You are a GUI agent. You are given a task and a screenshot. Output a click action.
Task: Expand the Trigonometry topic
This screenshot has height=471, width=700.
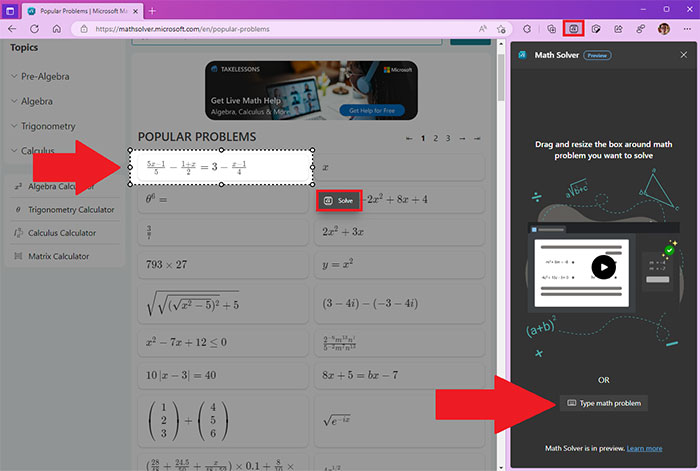pos(43,126)
